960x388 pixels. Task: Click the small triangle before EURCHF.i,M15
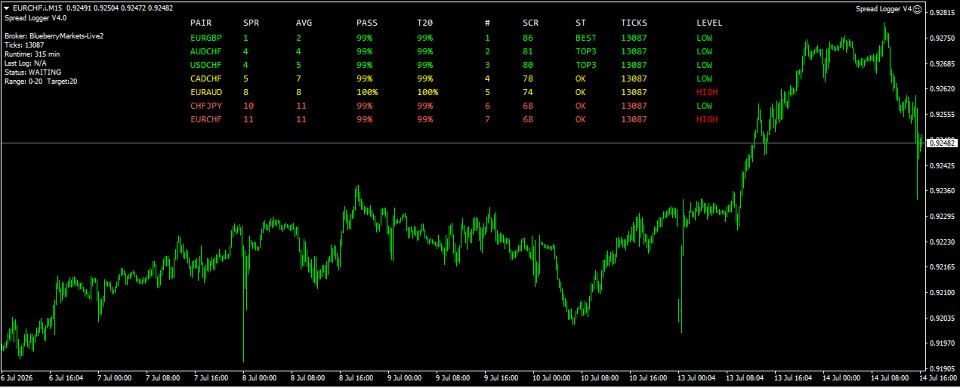click(x=7, y=9)
